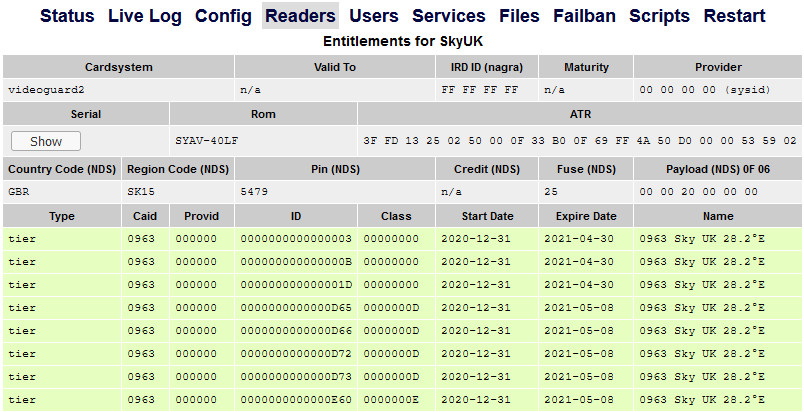Click the Start Date column header

coord(487,216)
